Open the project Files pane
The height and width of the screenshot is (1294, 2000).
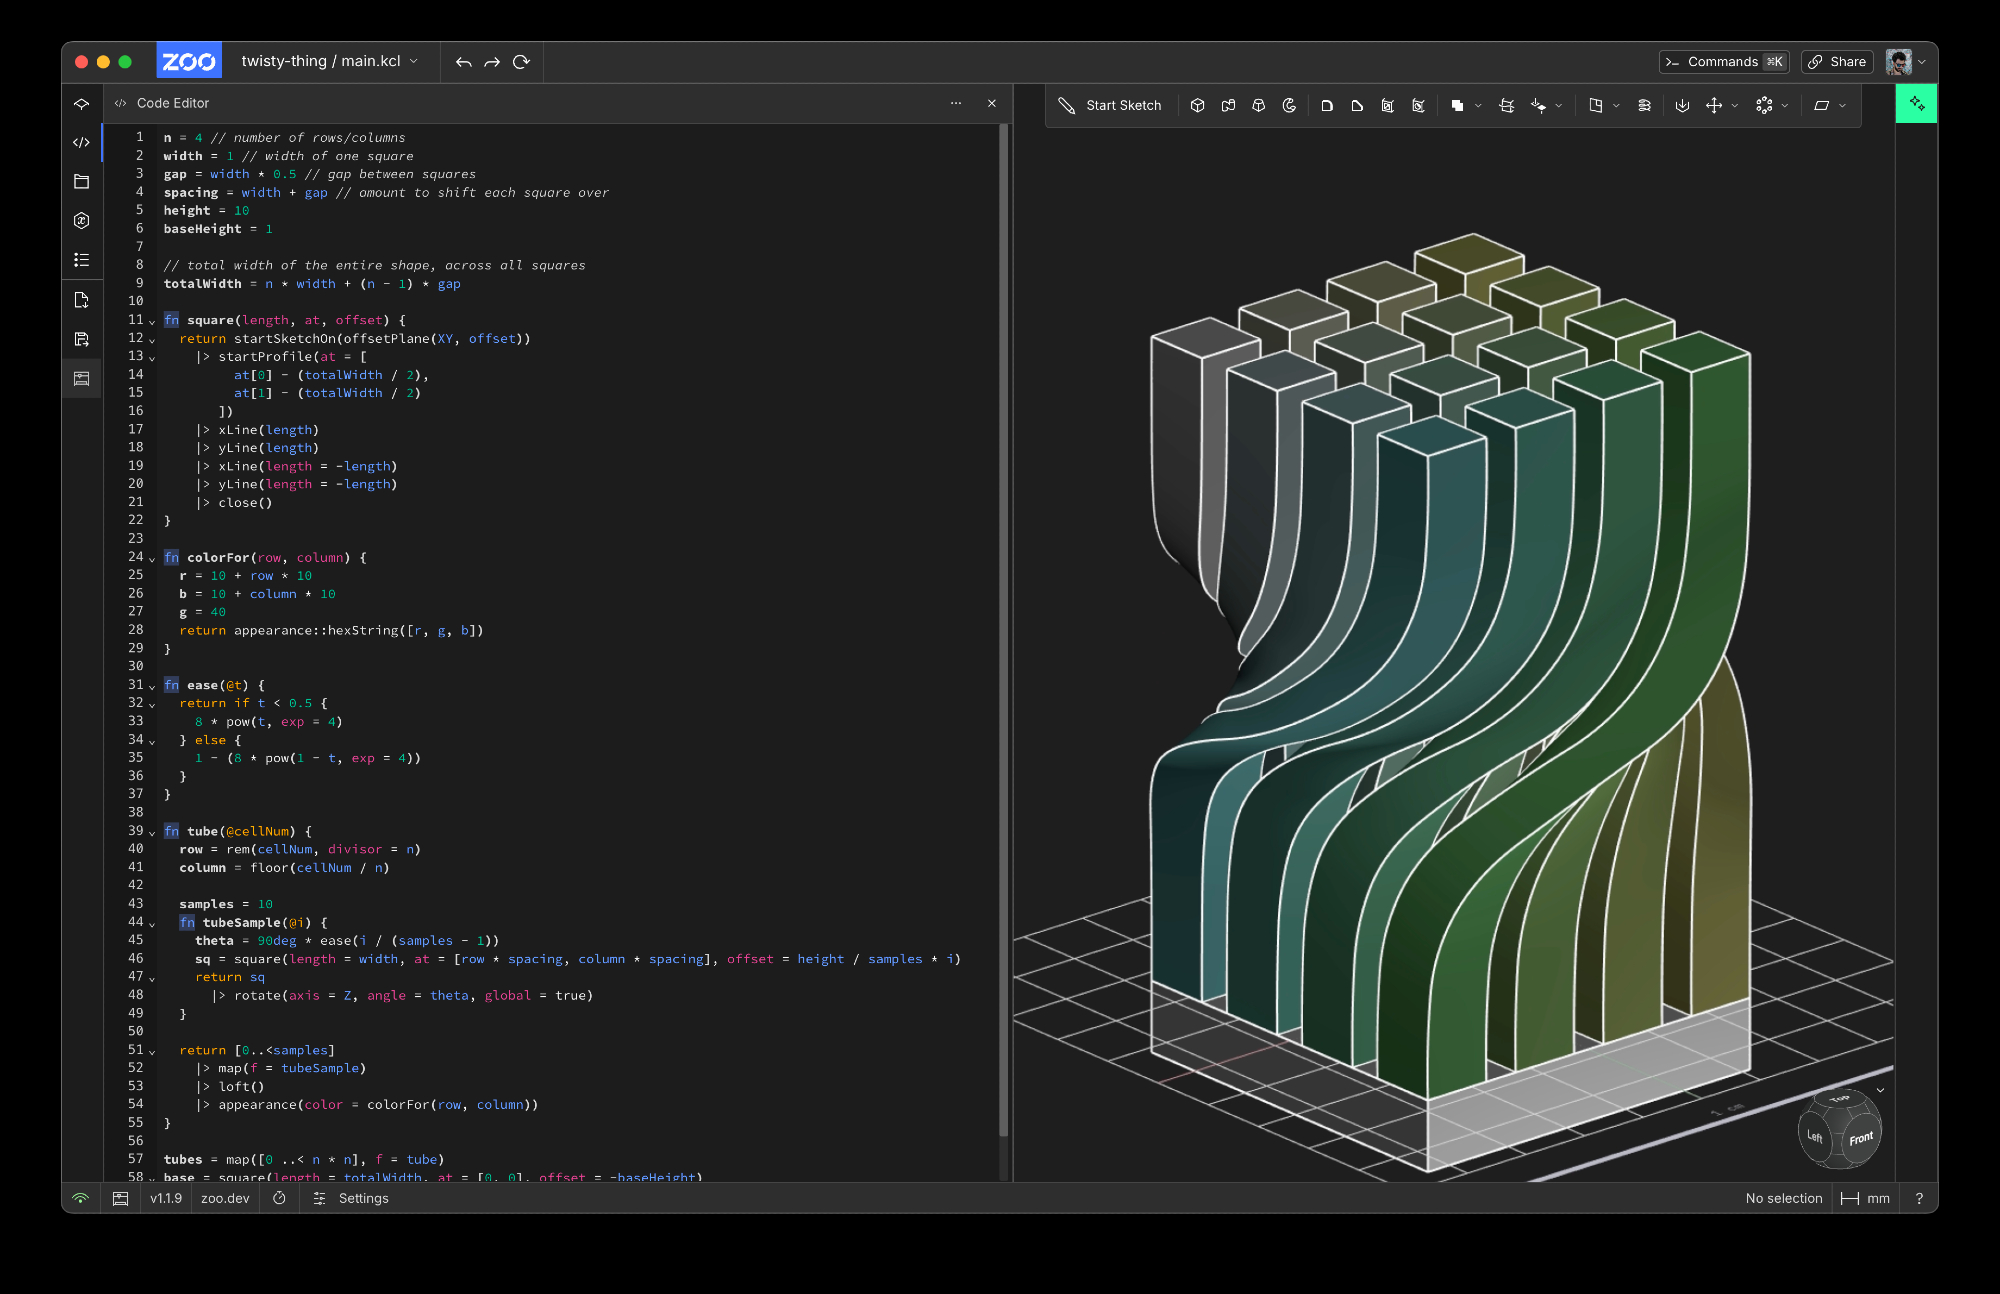[x=82, y=182]
